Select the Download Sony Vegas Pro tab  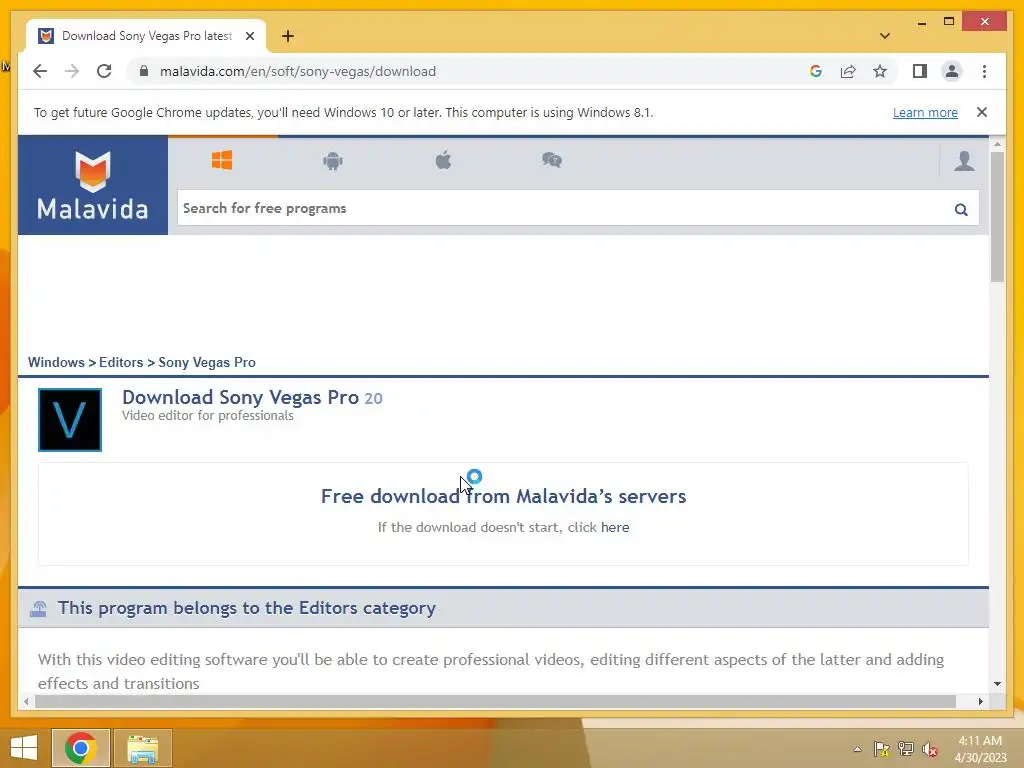(146, 36)
